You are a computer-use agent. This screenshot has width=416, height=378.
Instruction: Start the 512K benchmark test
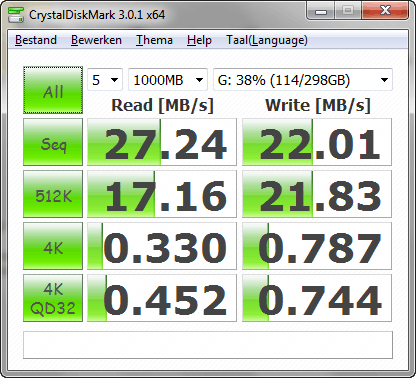(x=53, y=194)
